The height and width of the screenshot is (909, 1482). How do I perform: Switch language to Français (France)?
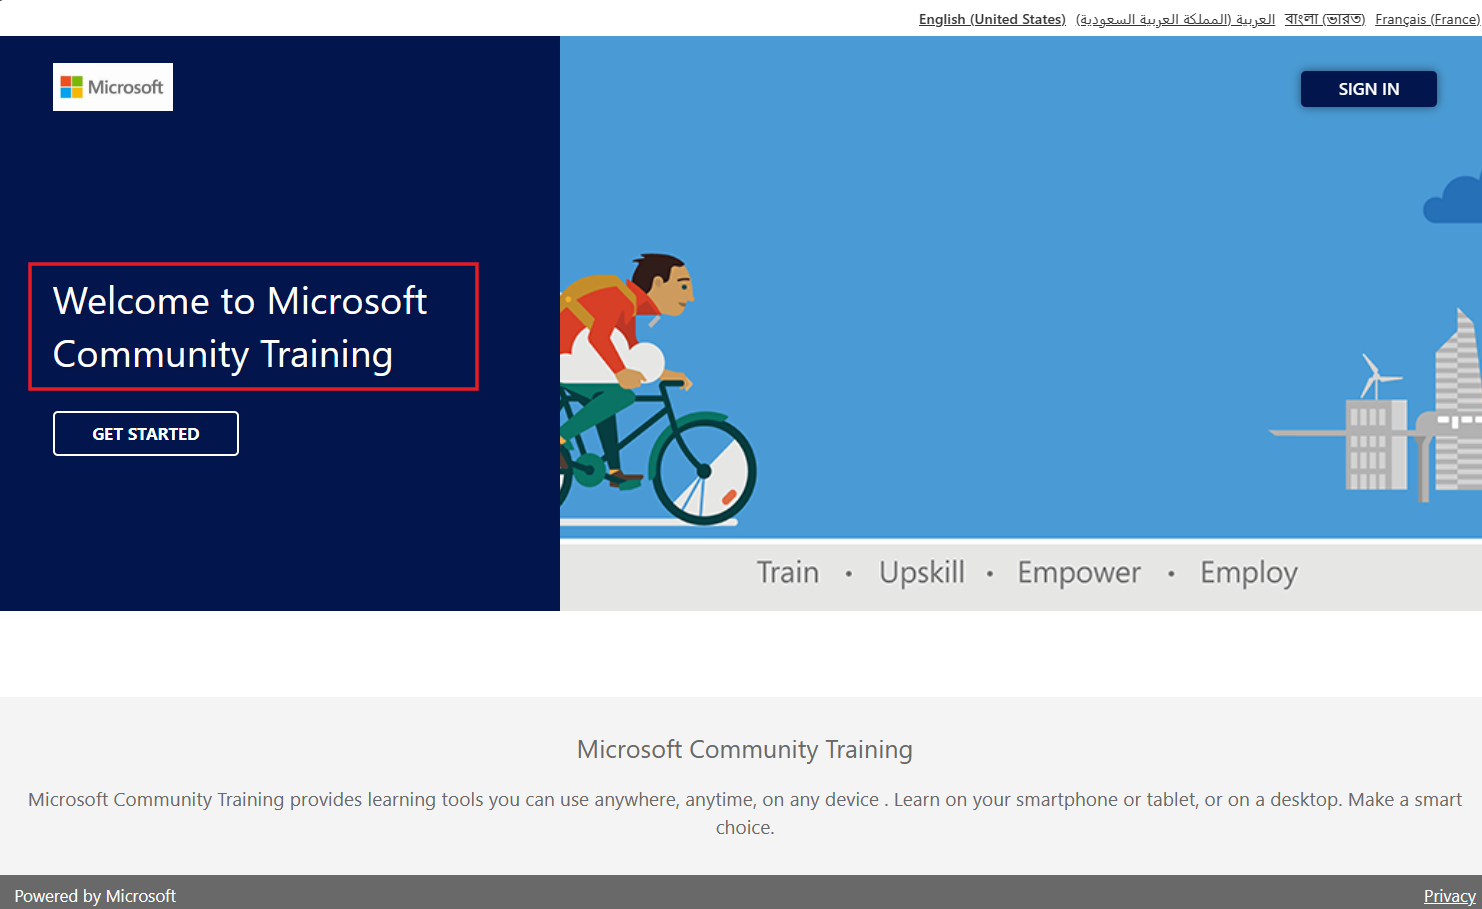click(x=1427, y=19)
